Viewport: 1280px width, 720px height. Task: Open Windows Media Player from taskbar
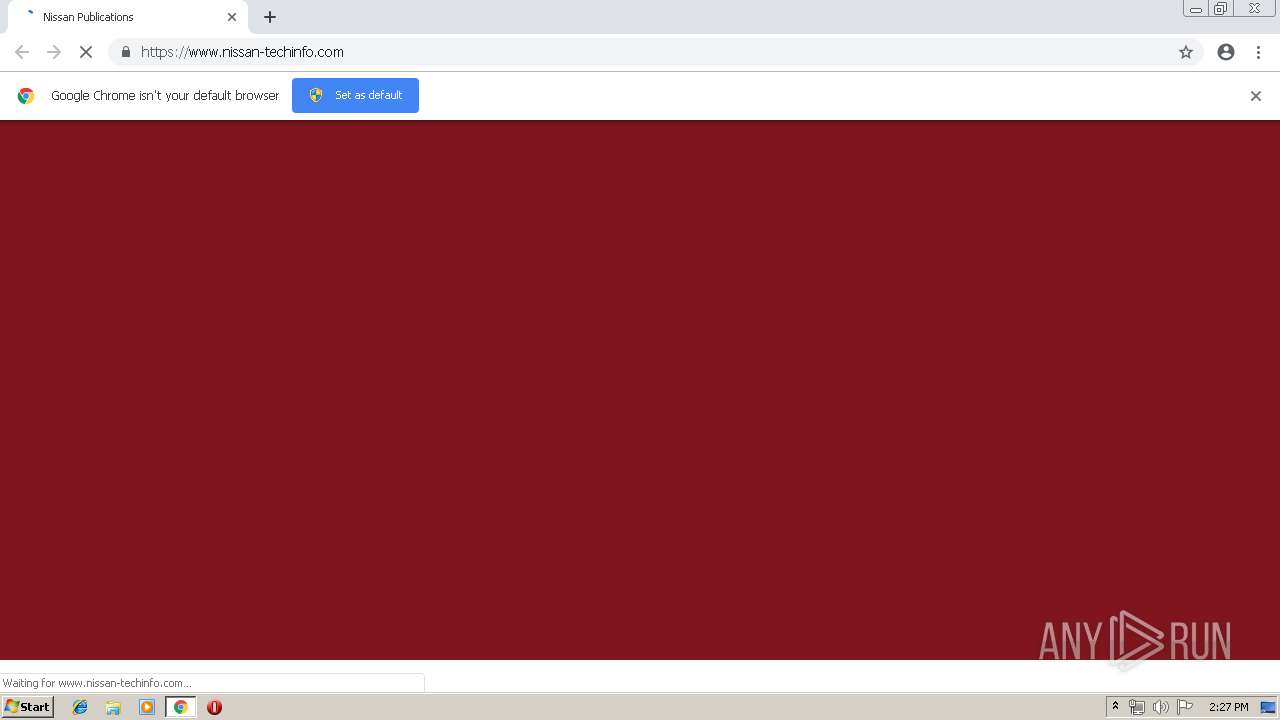tap(147, 707)
